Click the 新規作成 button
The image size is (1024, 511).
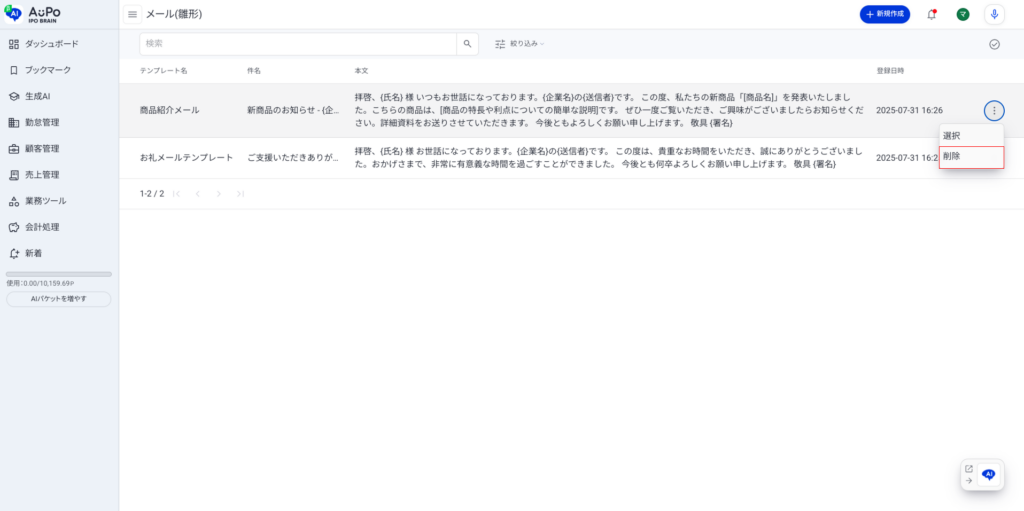(x=884, y=14)
